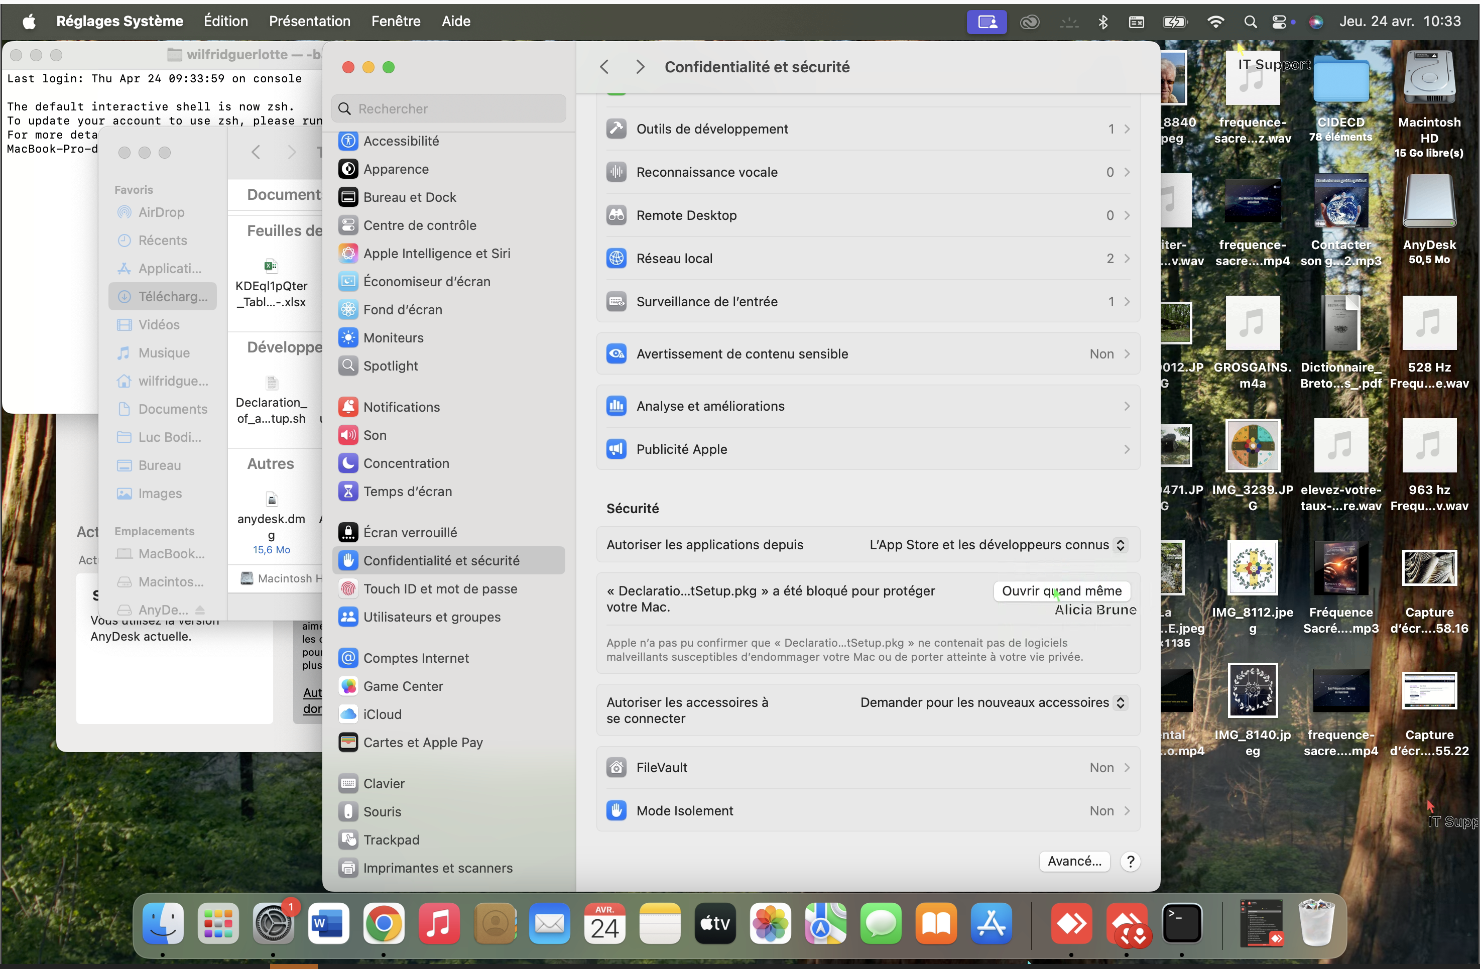The width and height of the screenshot is (1480, 969).
Task: Open the Fenêtre menu in menu bar
Action: (396, 21)
